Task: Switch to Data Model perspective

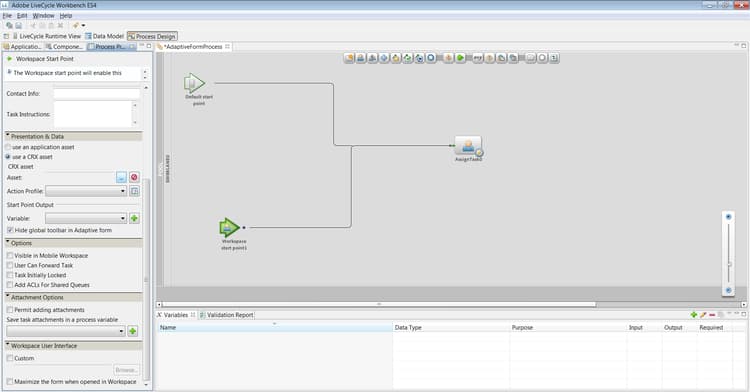Action: 104,36
